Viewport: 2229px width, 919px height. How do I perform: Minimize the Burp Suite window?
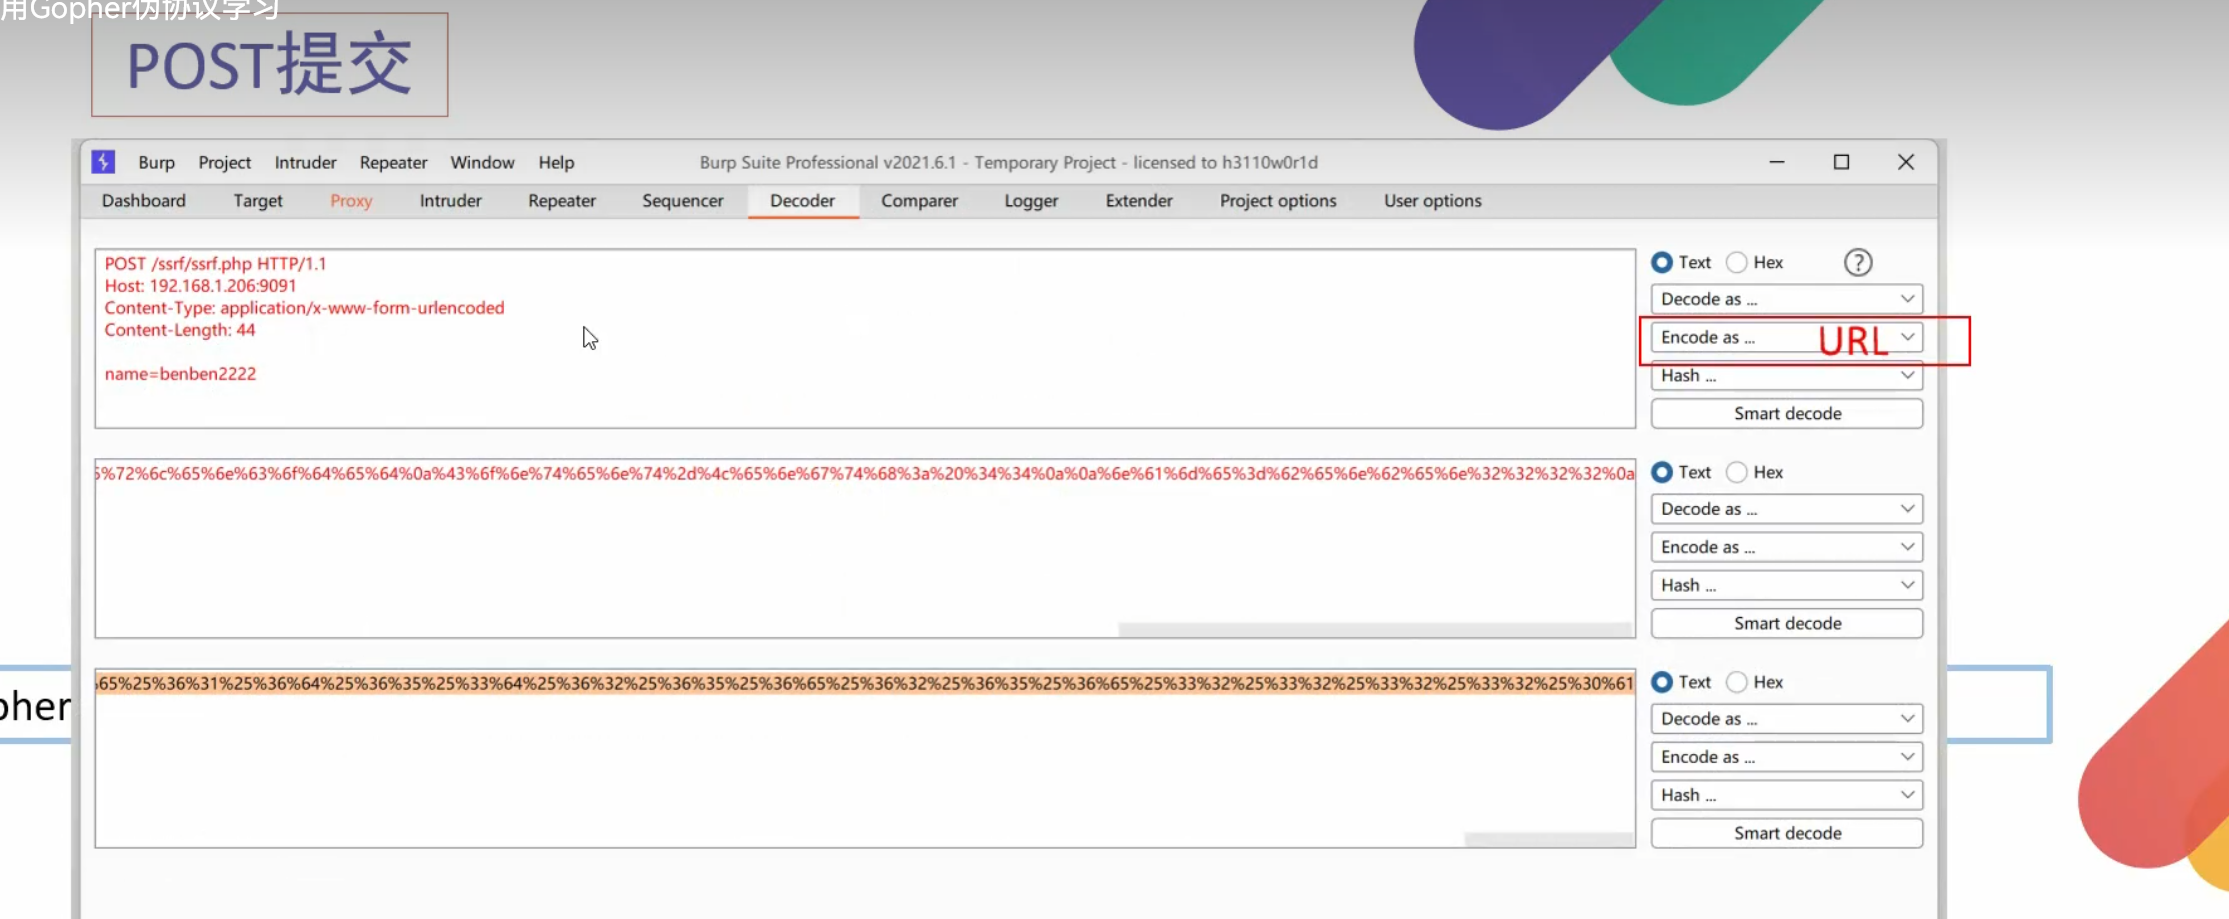coord(1776,162)
